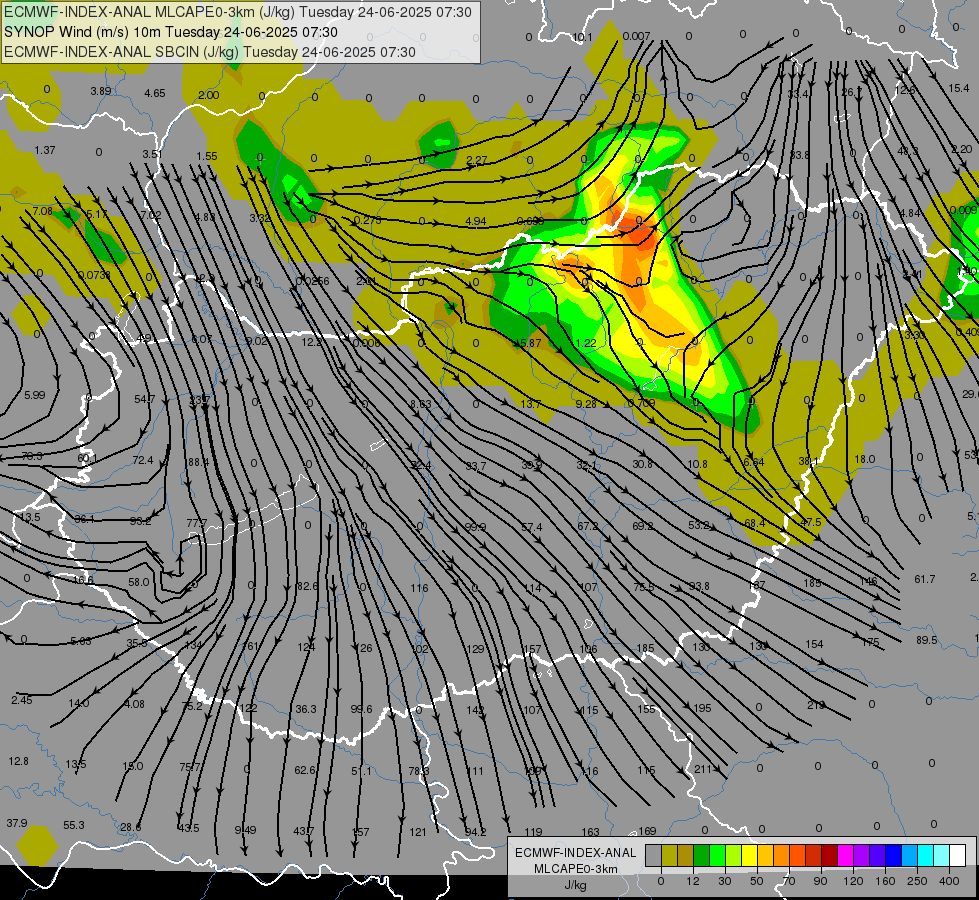The image size is (979, 900).
Task: Click the map value 0.273
Action: click(x=367, y=220)
